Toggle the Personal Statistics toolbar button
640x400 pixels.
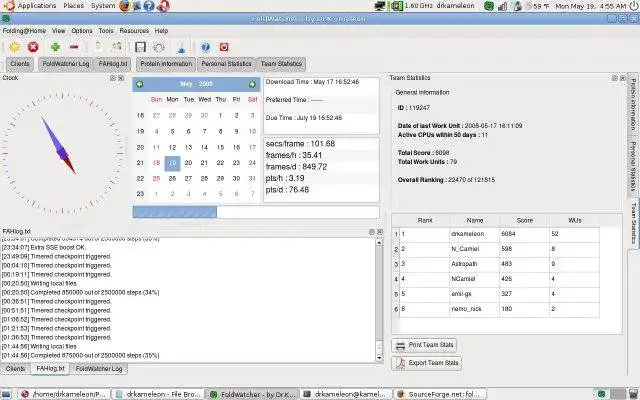click(226, 64)
